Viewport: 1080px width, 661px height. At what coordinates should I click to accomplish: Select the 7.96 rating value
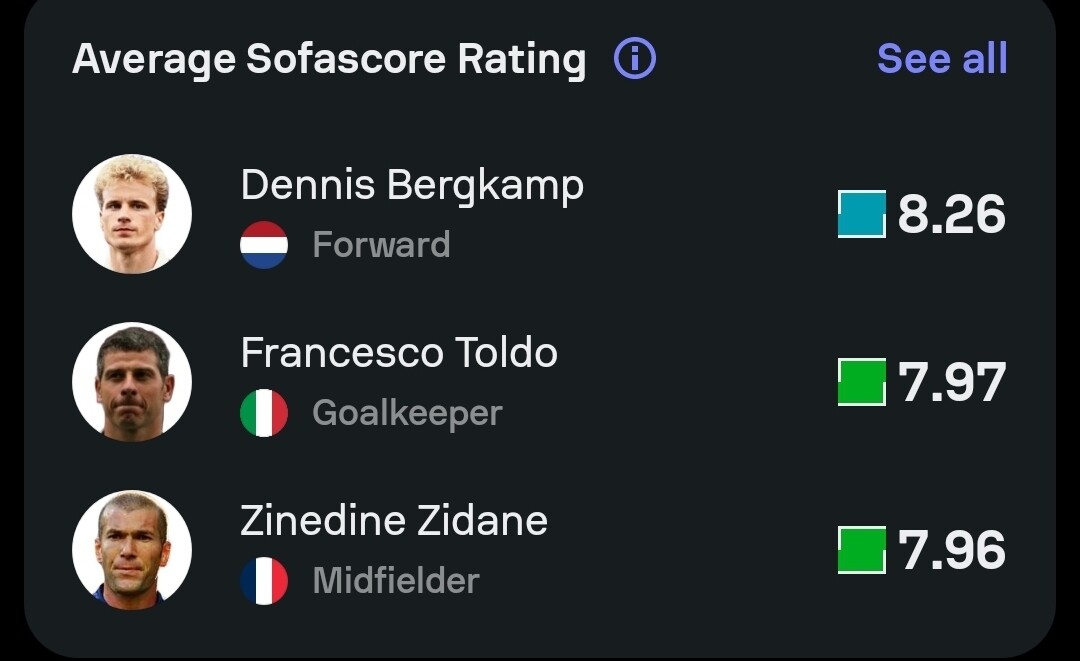click(x=951, y=550)
